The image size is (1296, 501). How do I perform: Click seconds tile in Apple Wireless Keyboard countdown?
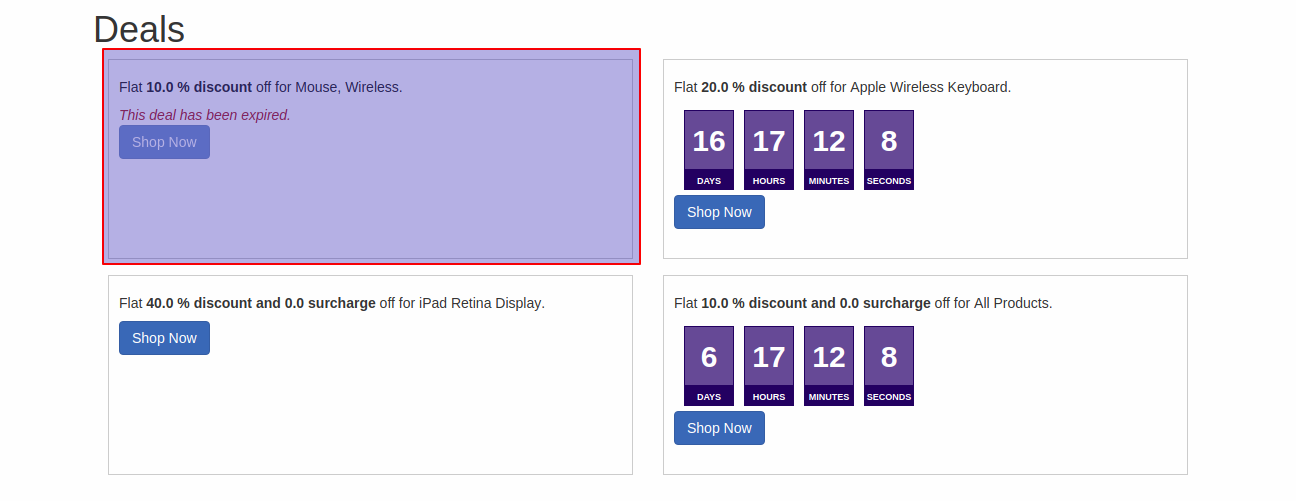[x=889, y=149]
